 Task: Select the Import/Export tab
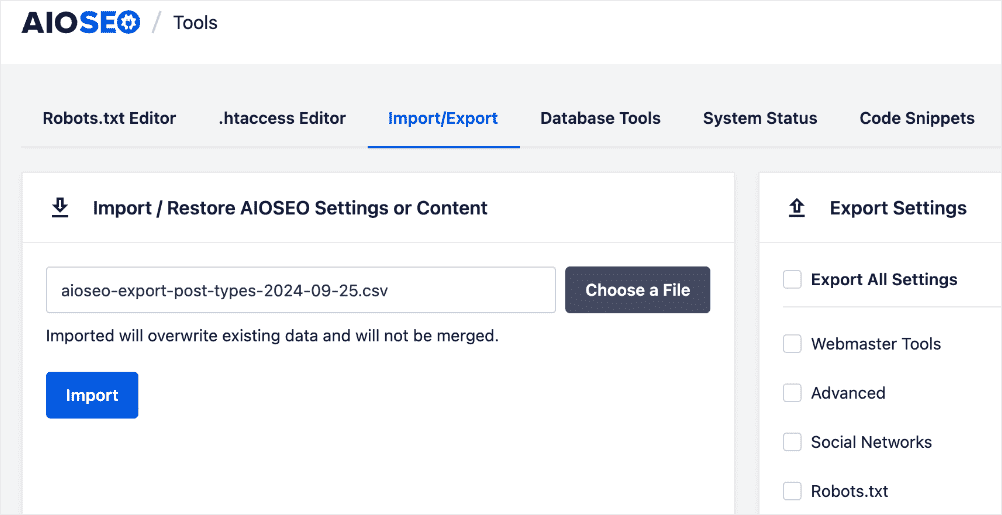pos(443,118)
